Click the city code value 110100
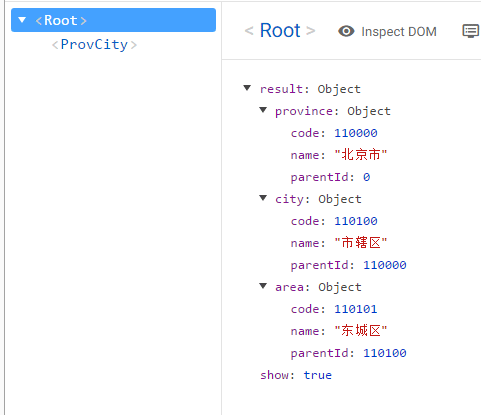 pyautogui.click(x=356, y=221)
